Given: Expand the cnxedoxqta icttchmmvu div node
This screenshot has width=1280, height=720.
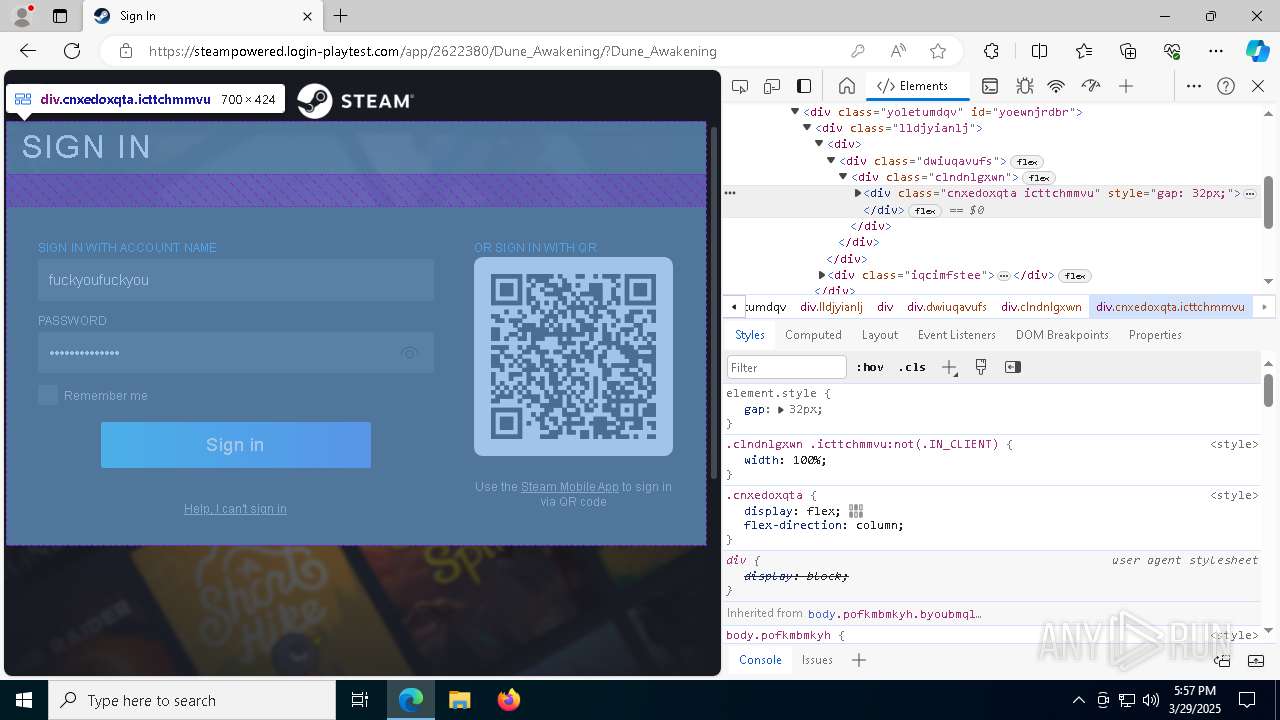Looking at the screenshot, I should tap(858, 193).
